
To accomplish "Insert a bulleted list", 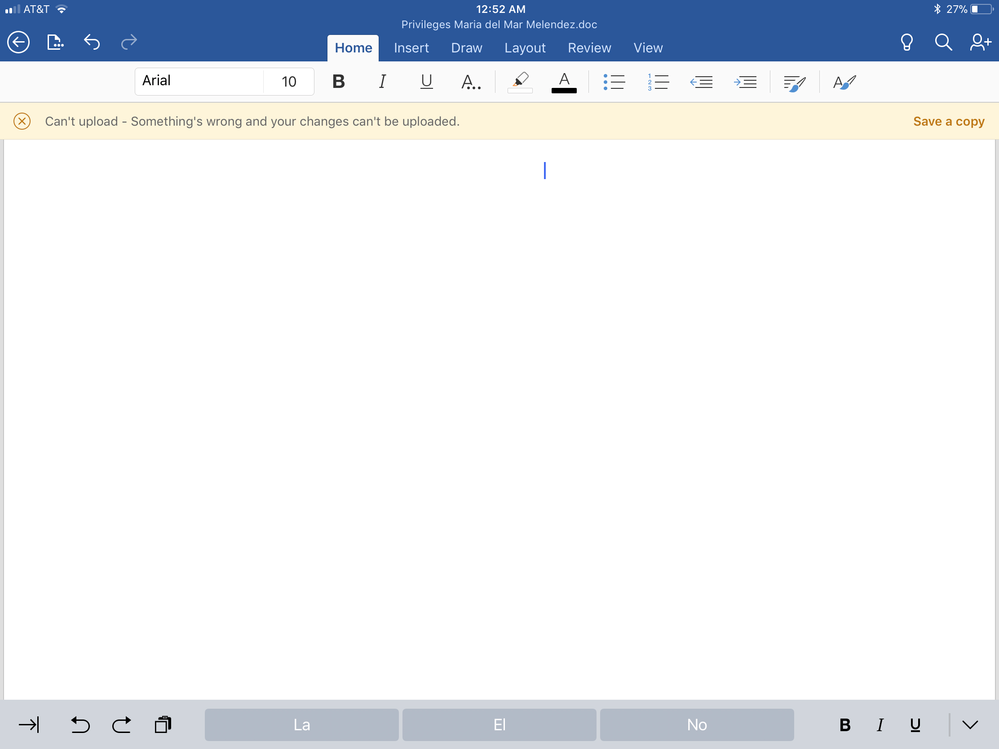I will (614, 82).
